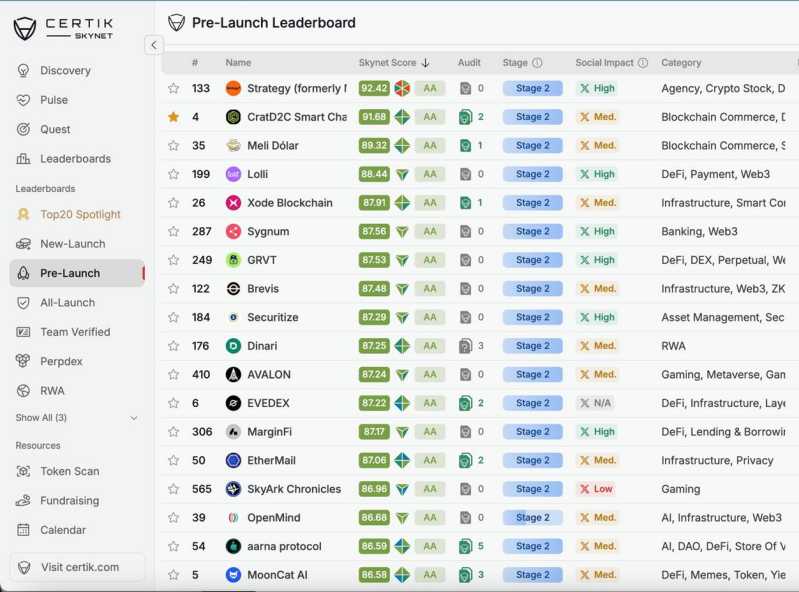The image size is (799, 592).
Task: Click the N/A social impact badge
Action: [x=595, y=403]
